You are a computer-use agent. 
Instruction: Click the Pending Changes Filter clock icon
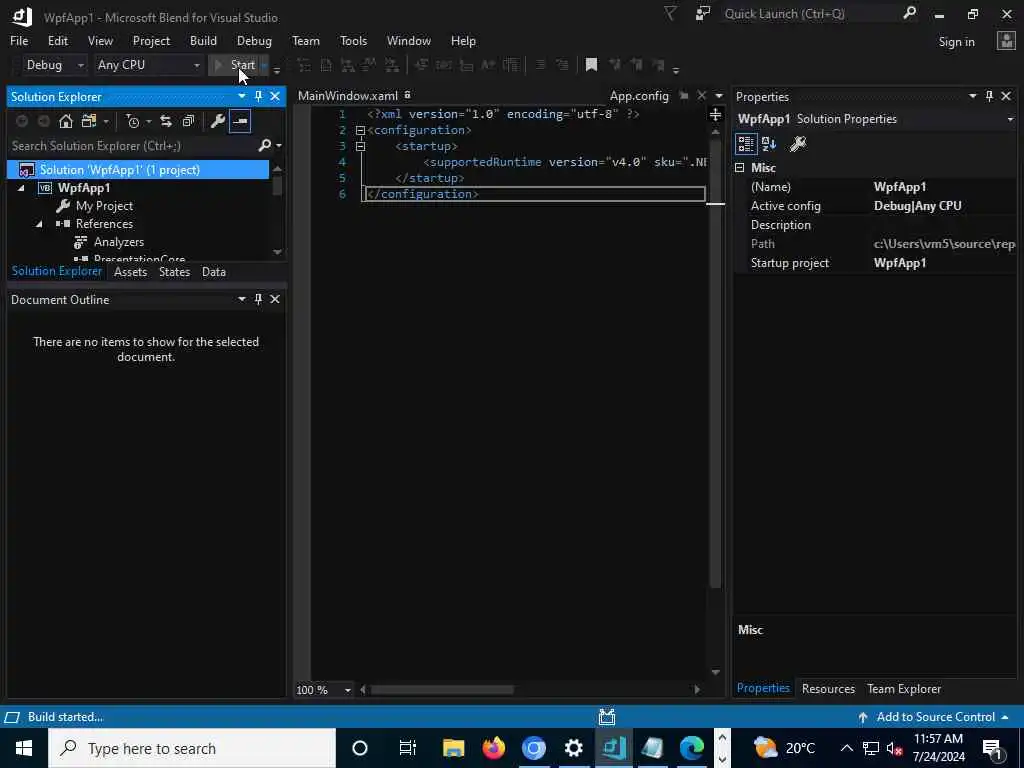(133, 121)
